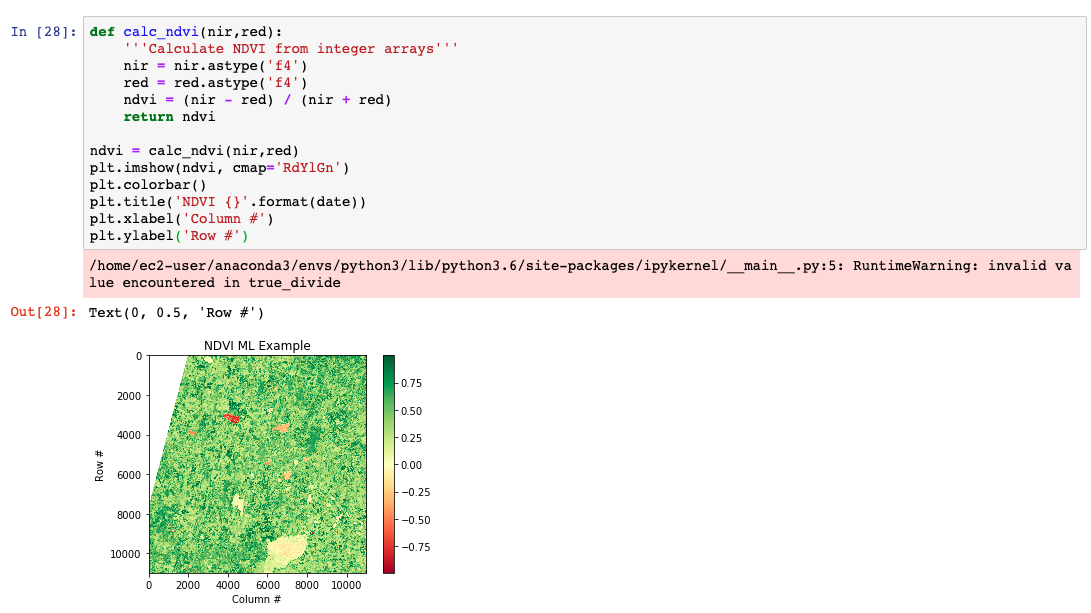This screenshot has width=1091, height=613.
Task: Click the plt.ylabel('Row #') line
Action: [x=169, y=236]
